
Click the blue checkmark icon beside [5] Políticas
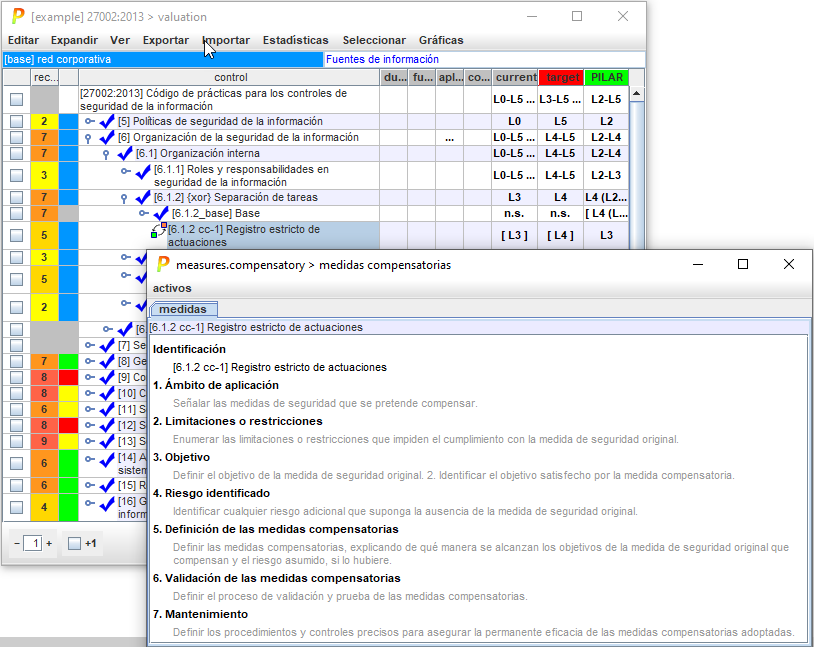click(x=107, y=121)
